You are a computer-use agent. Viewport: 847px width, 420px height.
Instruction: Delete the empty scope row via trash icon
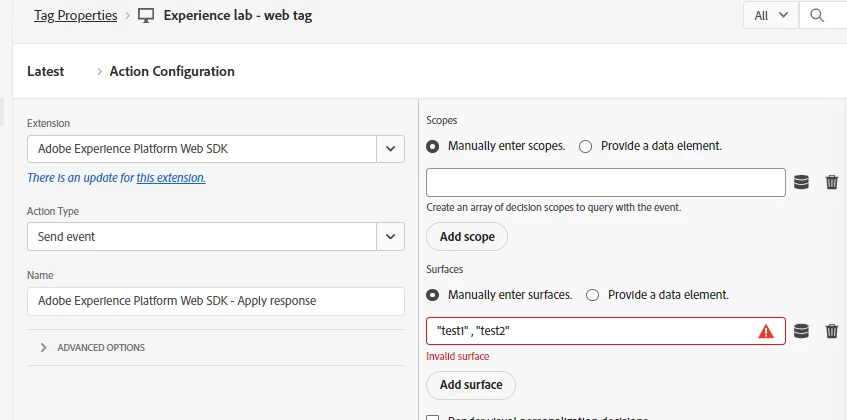pos(832,182)
